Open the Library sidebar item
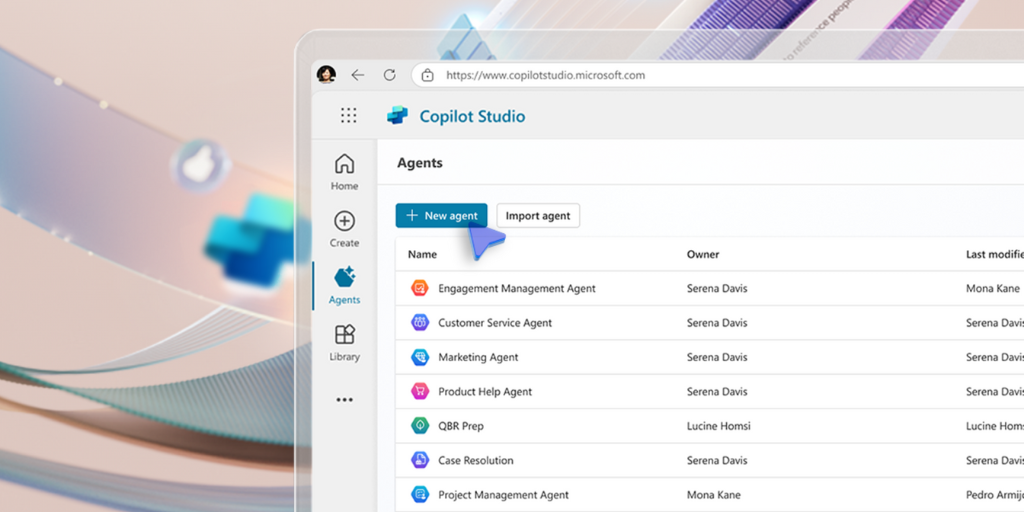 (344, 342)
